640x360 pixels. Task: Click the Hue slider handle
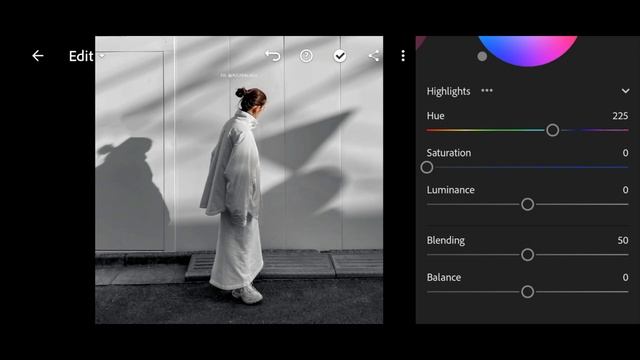tap(553, 130)
